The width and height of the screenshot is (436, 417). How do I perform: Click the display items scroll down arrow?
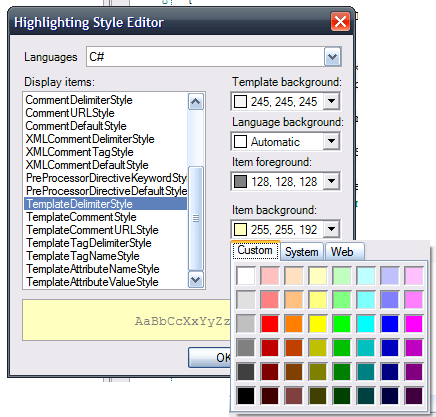point(196,280)
